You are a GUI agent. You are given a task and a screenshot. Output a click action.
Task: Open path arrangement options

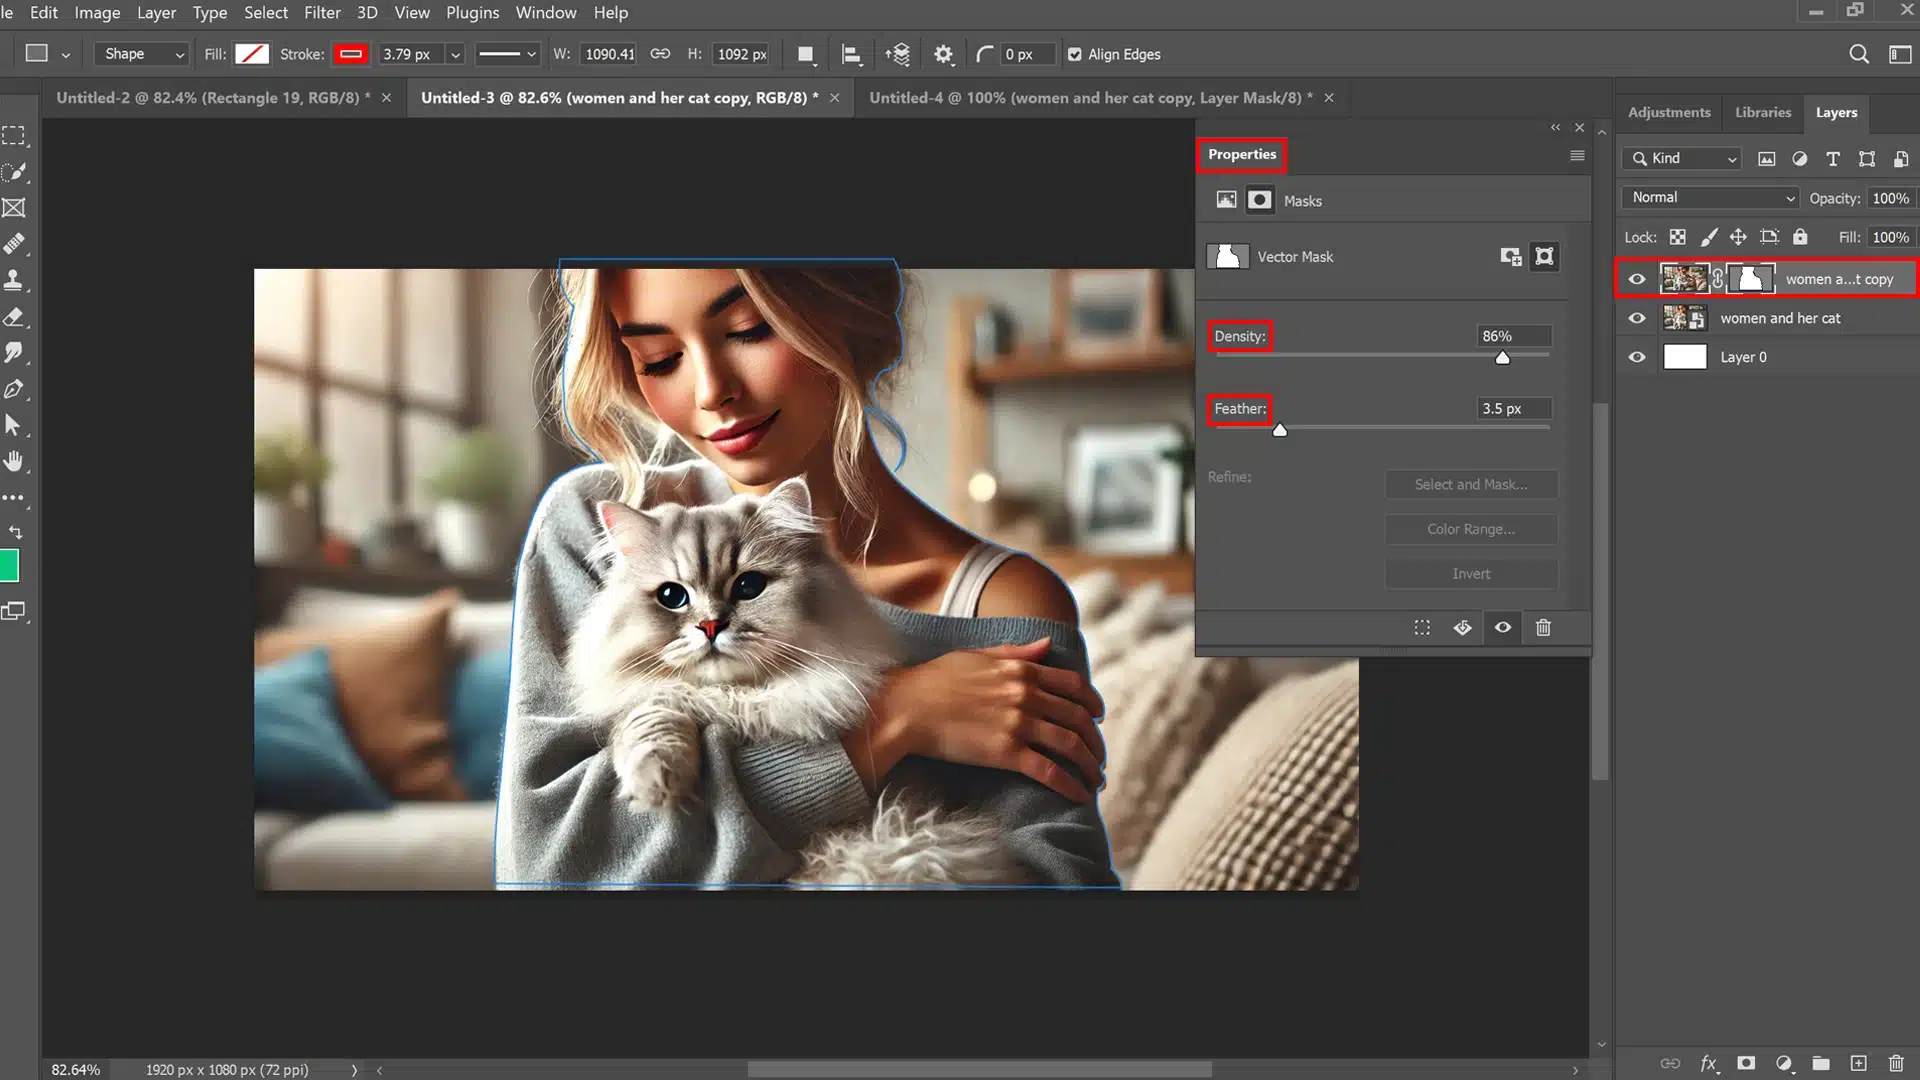(x=897, y=54)
